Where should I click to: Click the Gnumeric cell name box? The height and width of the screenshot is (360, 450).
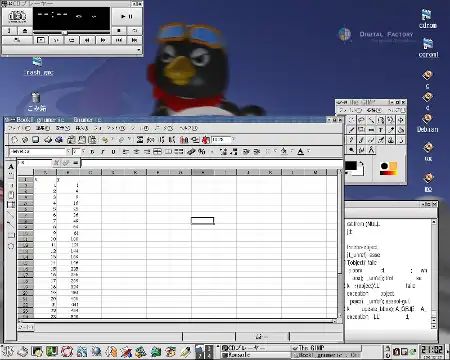(34, 163)
